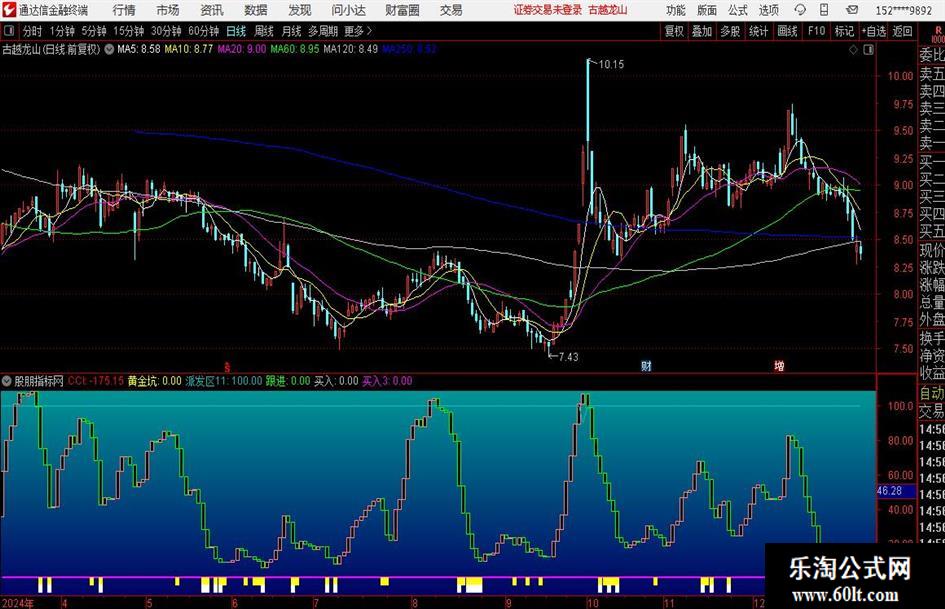Click the 10.15 high price annotation

pyautogui.click(x=611, y=64)
